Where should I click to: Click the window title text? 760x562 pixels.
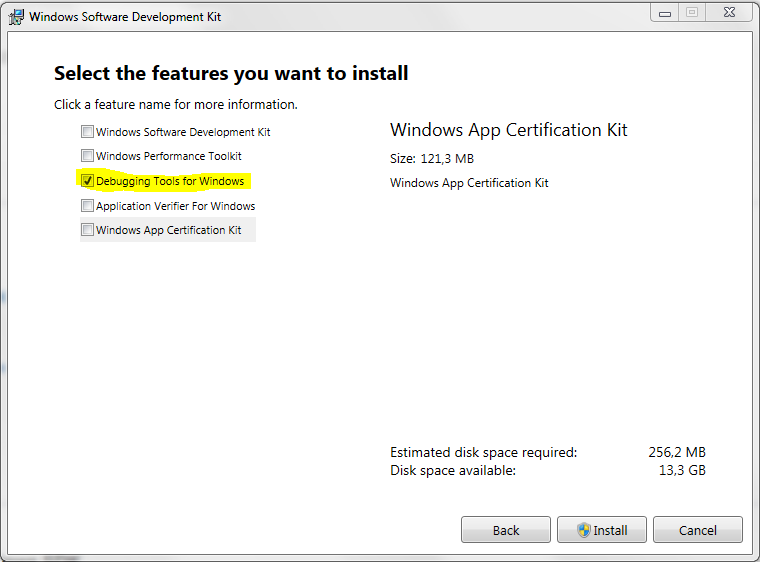(x=125, y=17)
